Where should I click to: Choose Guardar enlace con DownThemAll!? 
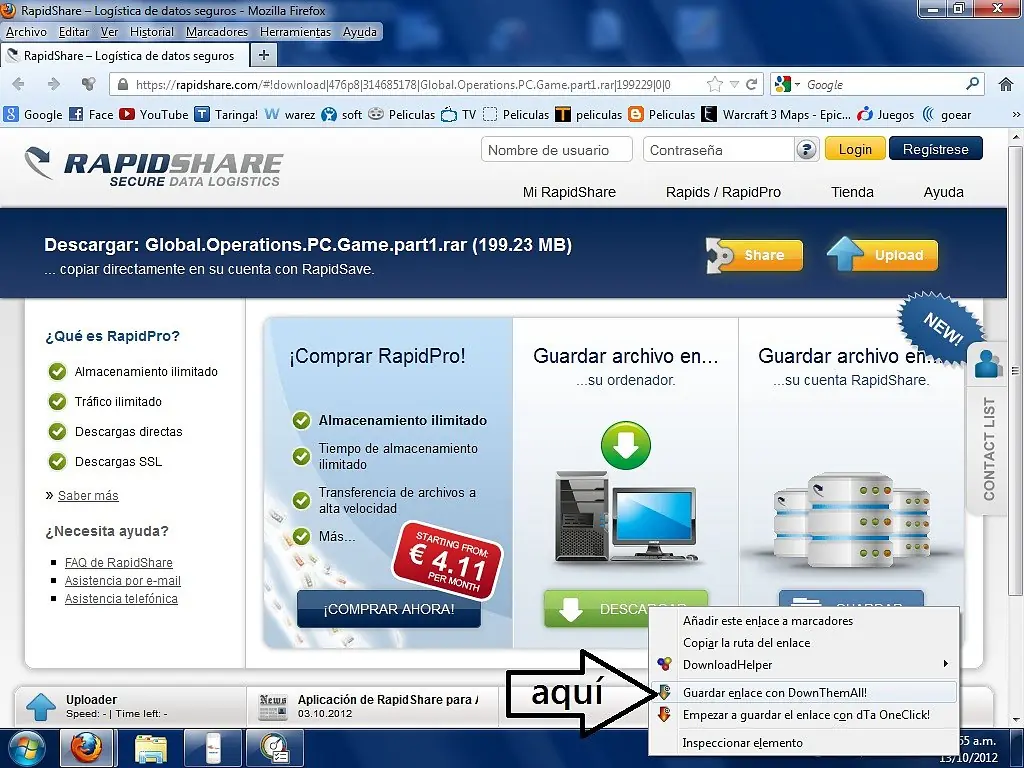click(x=805, y=692)
